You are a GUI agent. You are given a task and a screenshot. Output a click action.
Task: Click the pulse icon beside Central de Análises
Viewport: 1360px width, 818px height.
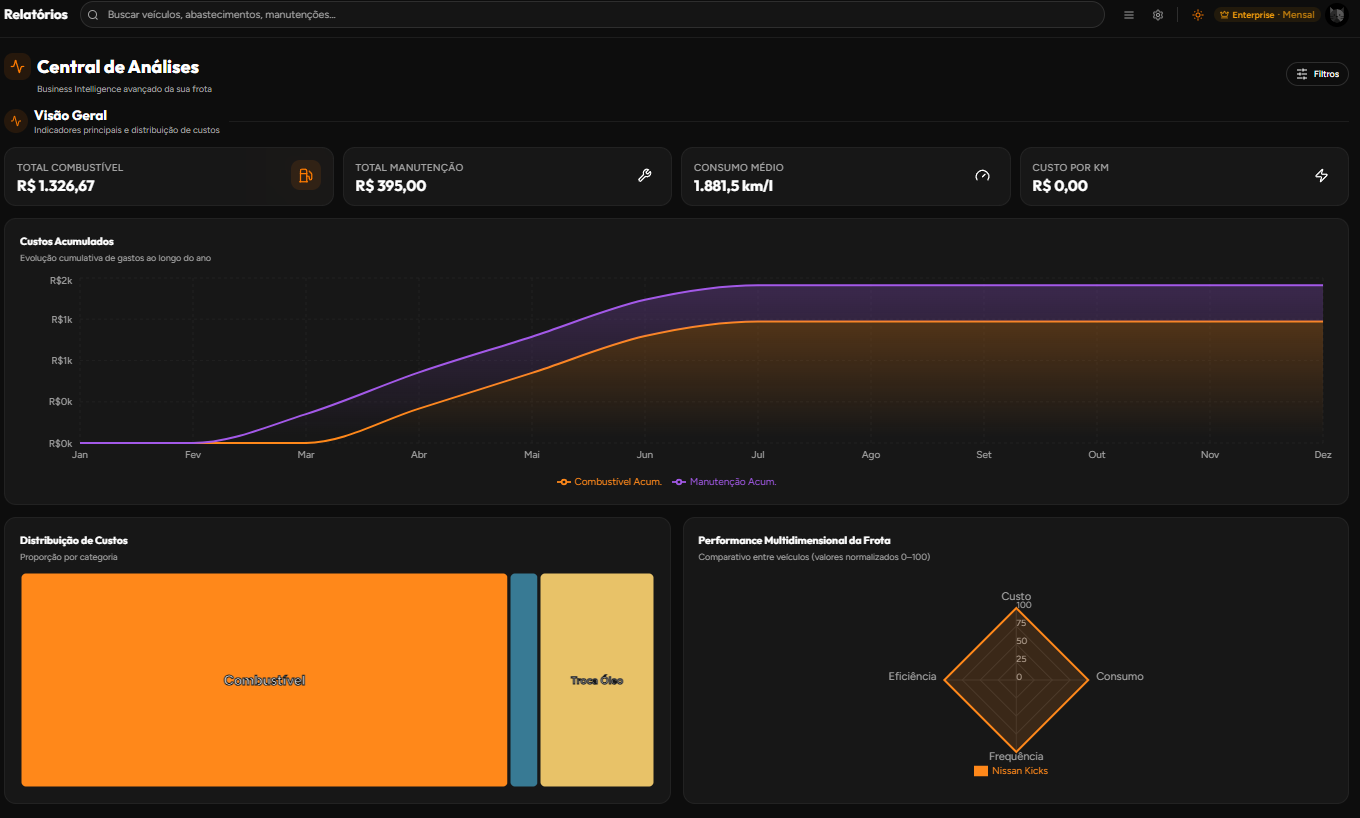(17, 67)
